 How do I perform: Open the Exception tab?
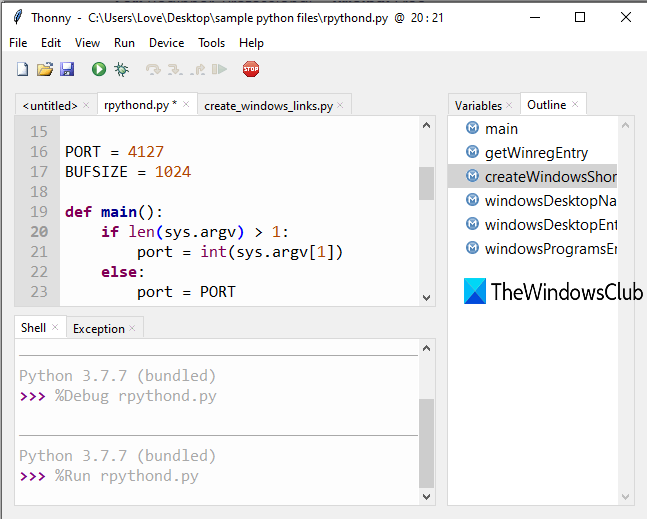point(99,328)
